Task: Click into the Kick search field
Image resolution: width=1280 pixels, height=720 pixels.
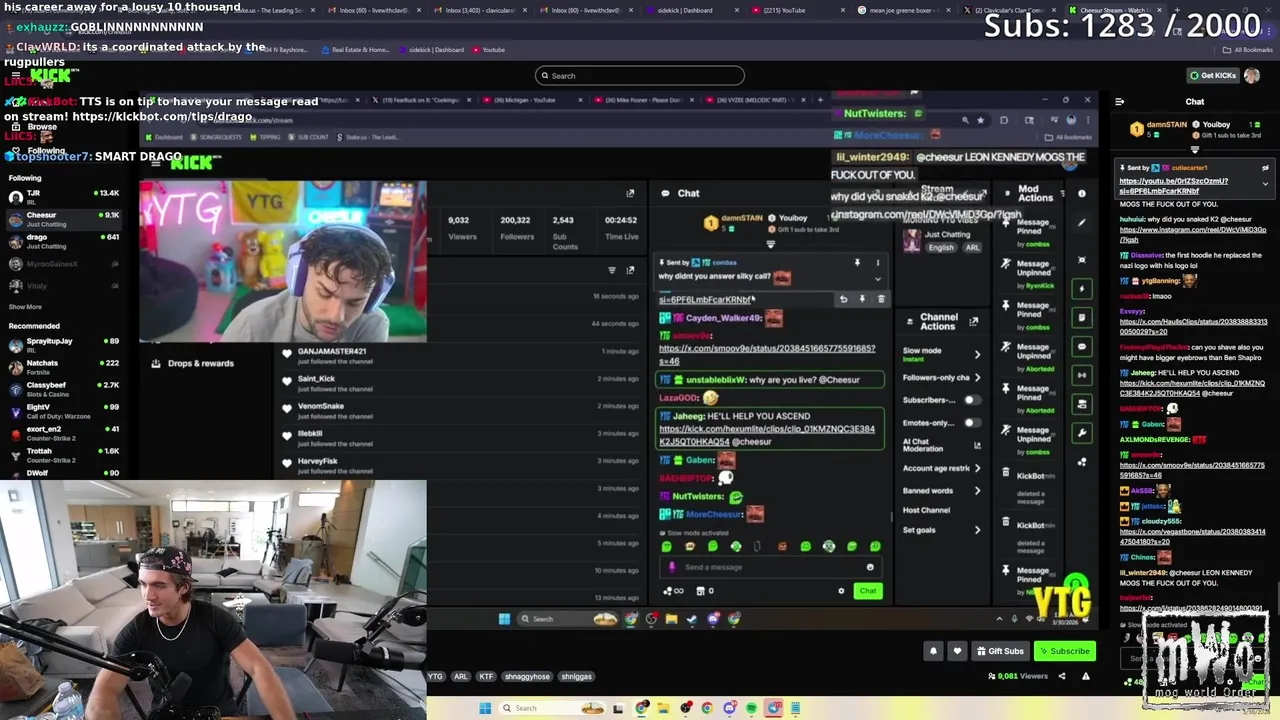Action: point(640,75)
